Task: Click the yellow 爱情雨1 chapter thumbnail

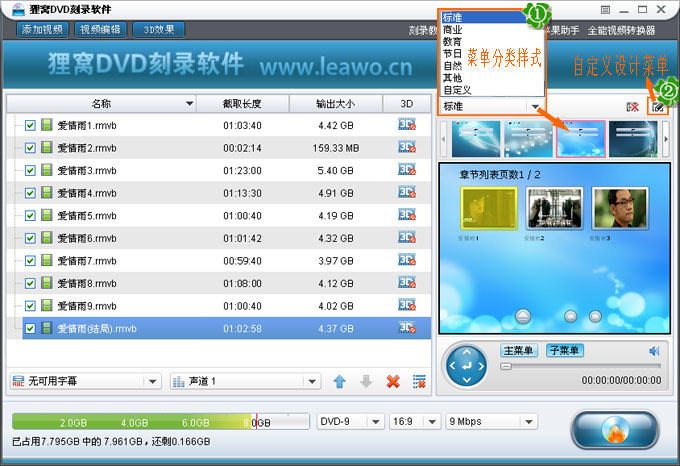Action: 489,209
